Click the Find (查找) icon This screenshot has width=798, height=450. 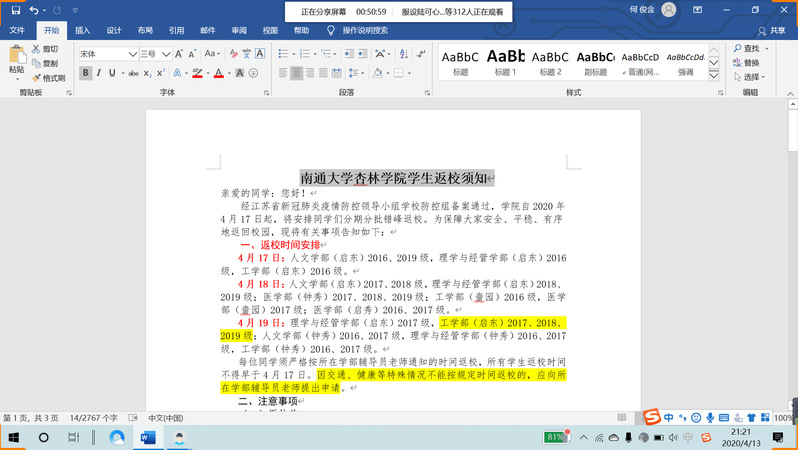[x=745, y=48]
